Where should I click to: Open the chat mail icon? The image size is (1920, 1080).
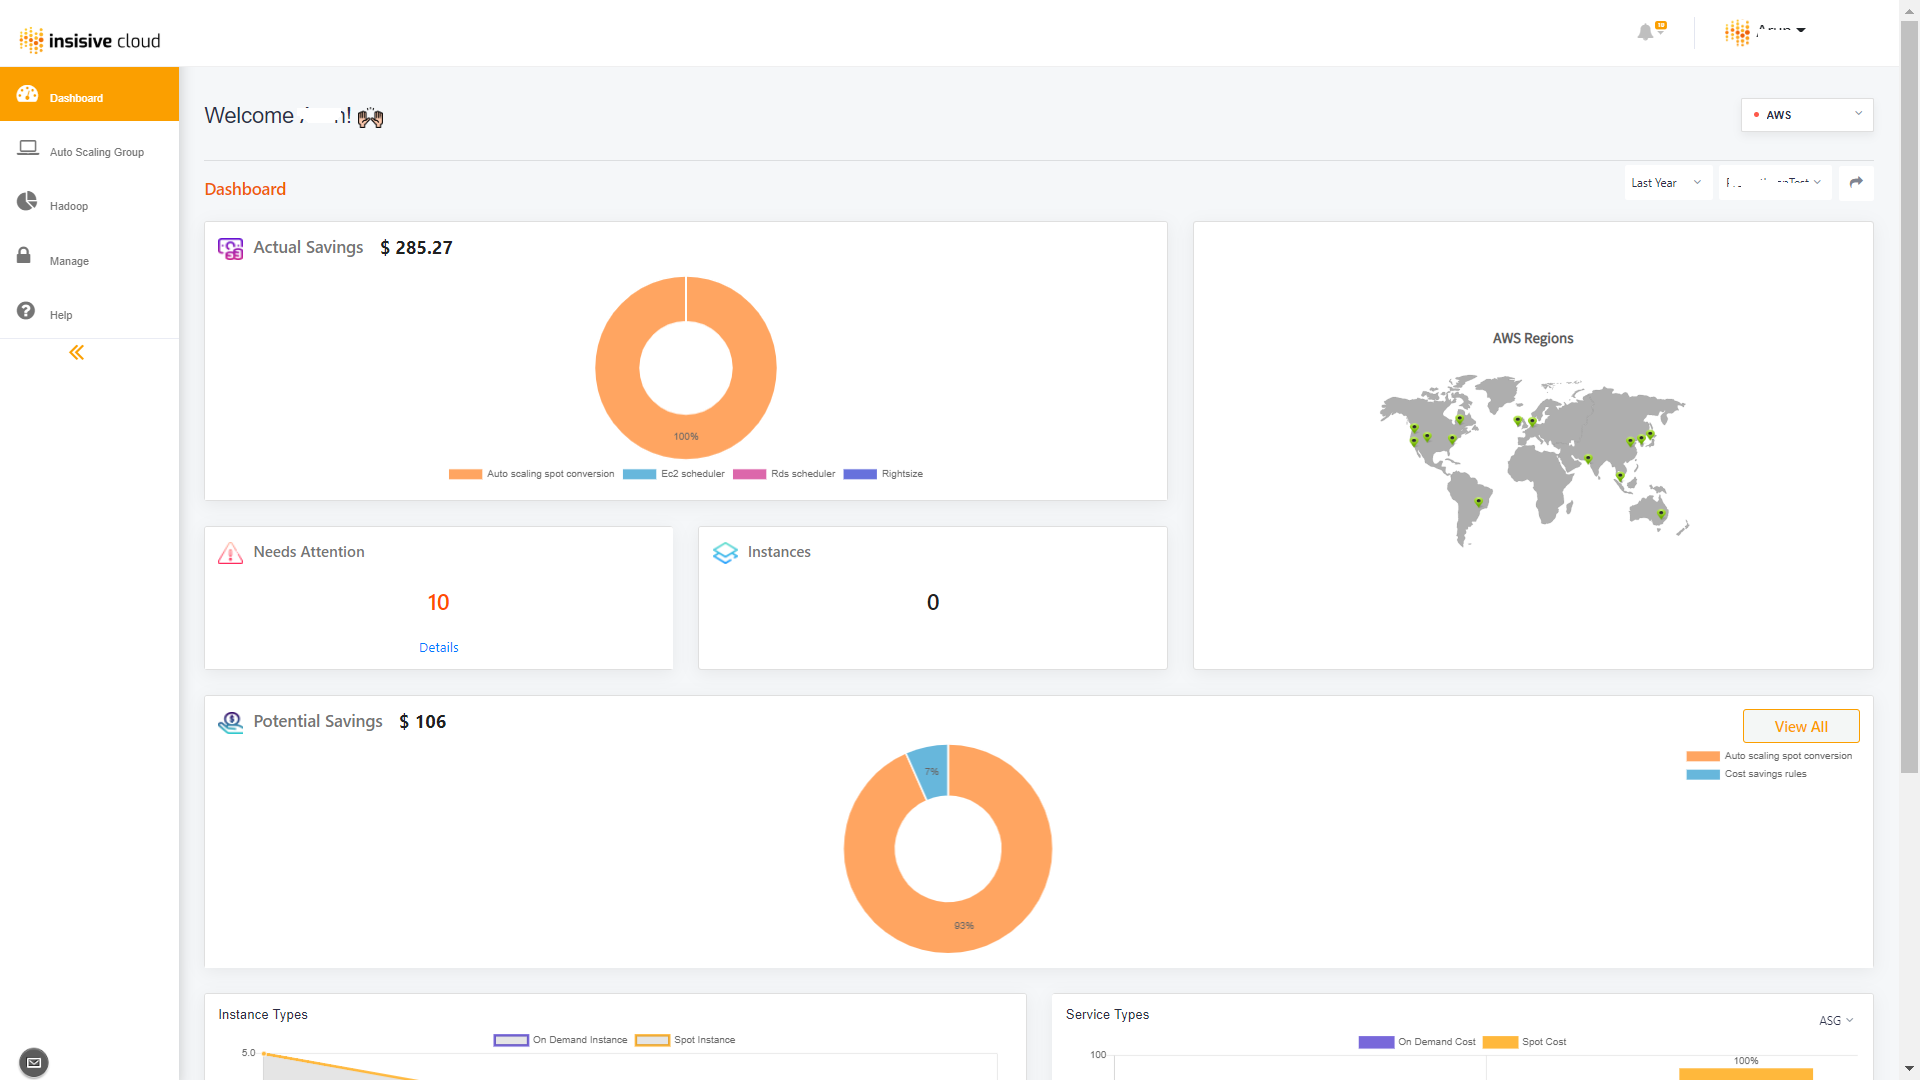[33, 1062]
